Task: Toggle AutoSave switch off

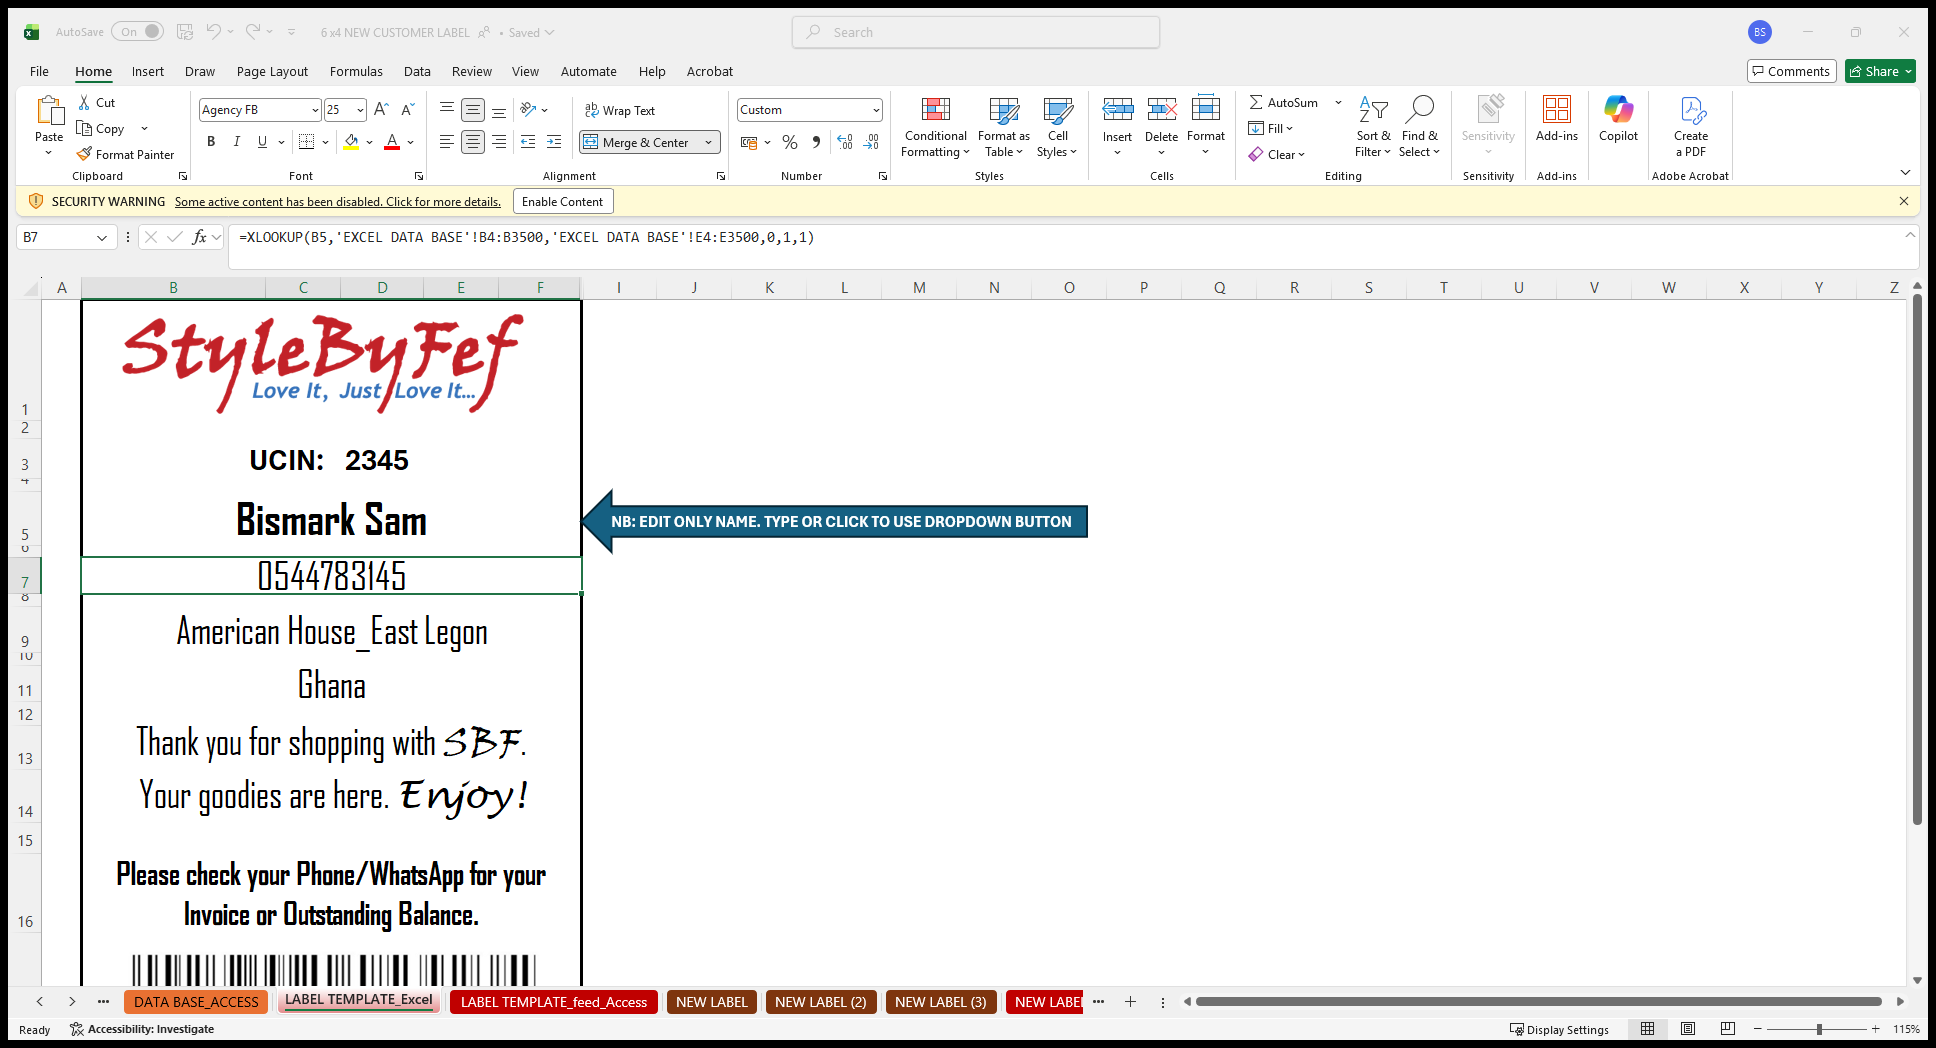Action: [x=137, y=32]
